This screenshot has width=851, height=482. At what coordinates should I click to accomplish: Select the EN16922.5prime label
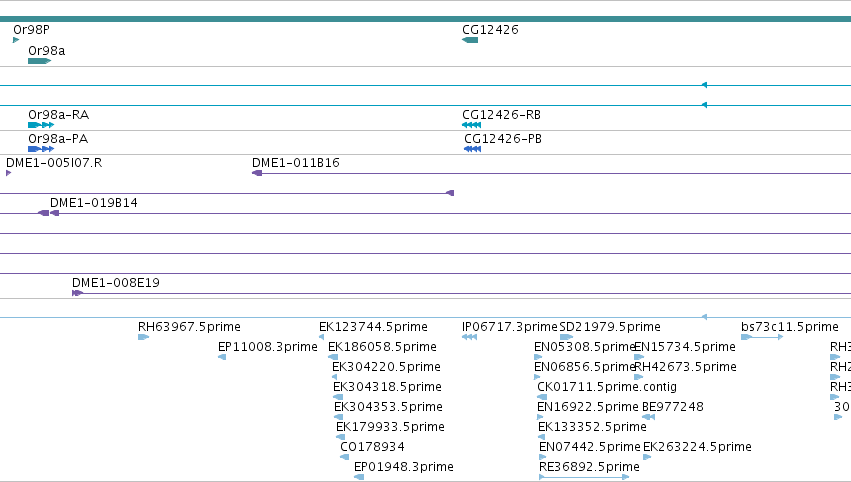coord(588,407)
